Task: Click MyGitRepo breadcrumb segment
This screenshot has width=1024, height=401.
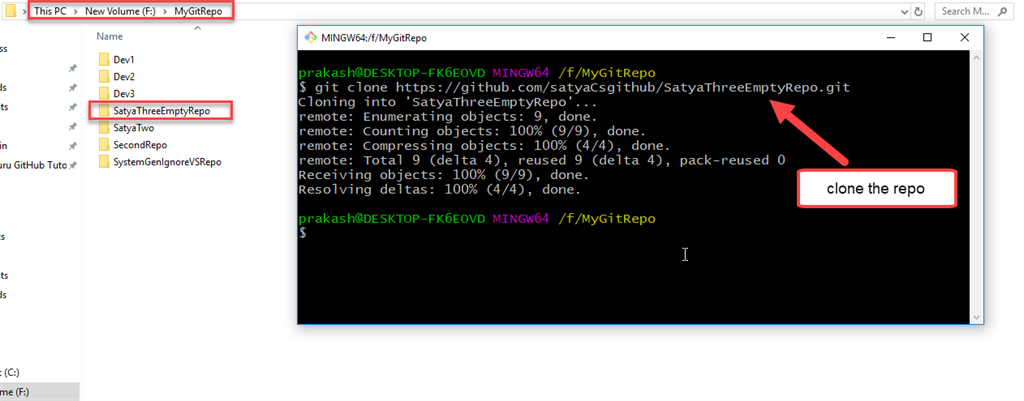Action: (x=198, y=12)
